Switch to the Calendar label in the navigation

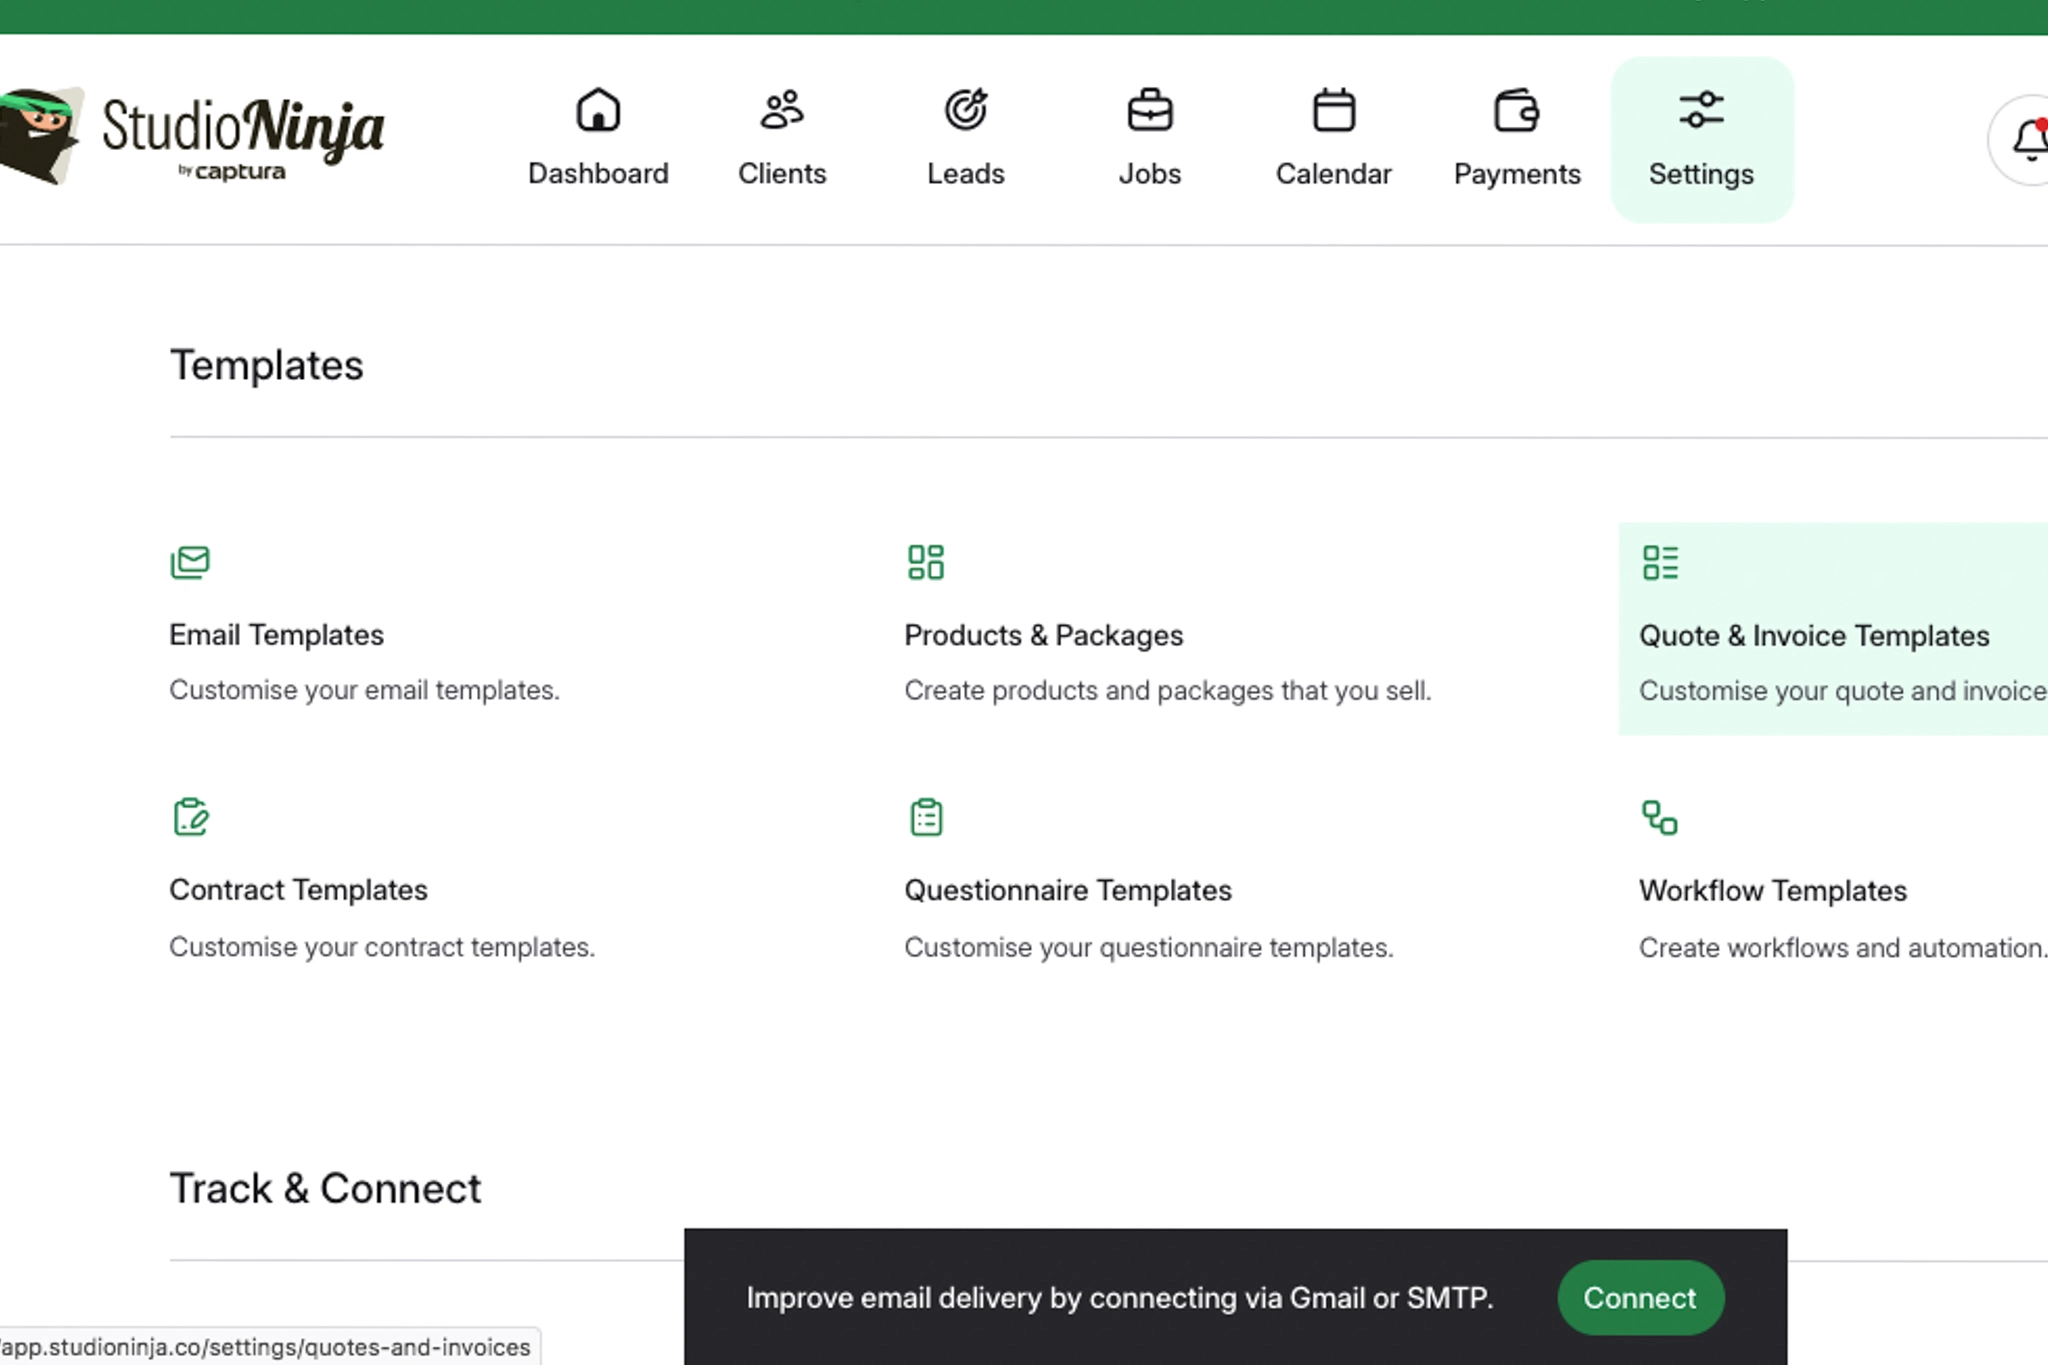pyautogui.click(x=1334, y=174)
